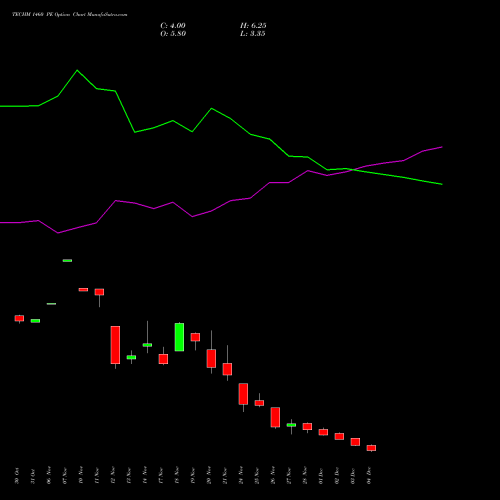Click the 21 Nov date label

pyautogui.click(x=225, y=476)
